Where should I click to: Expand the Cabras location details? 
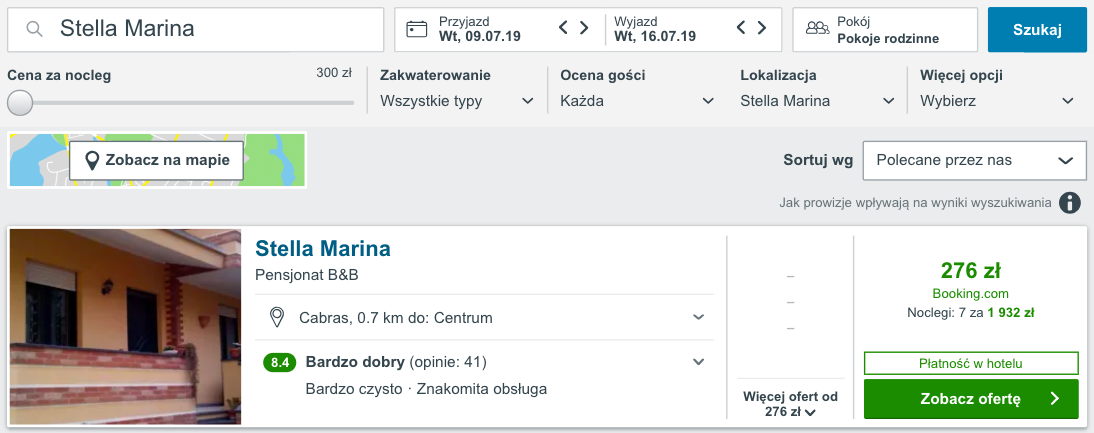pyautogui.click(x=698, y=318)
